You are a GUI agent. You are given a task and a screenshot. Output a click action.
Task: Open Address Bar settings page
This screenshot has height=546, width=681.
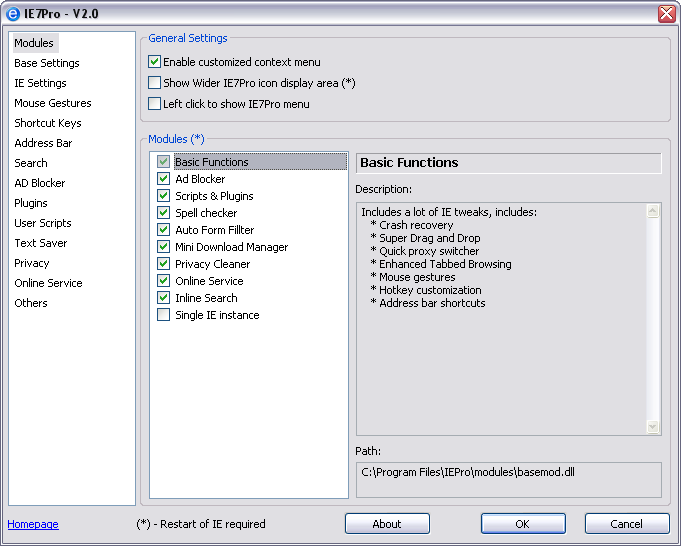[x=43, y=143]
